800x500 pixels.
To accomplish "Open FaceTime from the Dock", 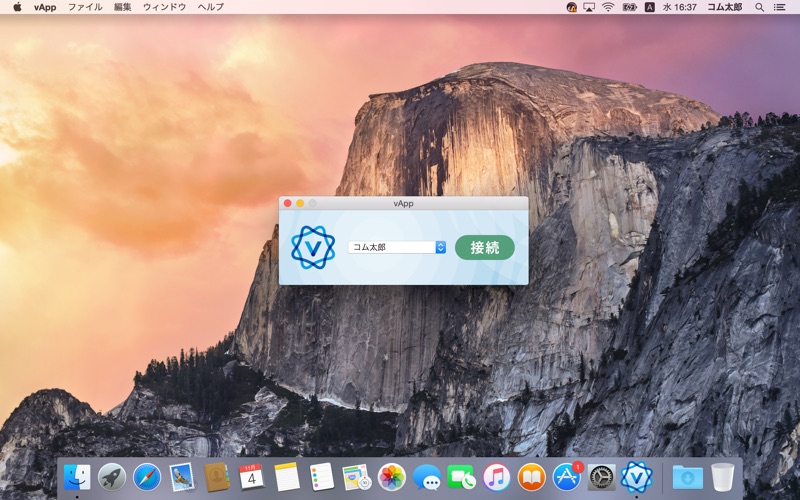I will click(x=461, y=478).
